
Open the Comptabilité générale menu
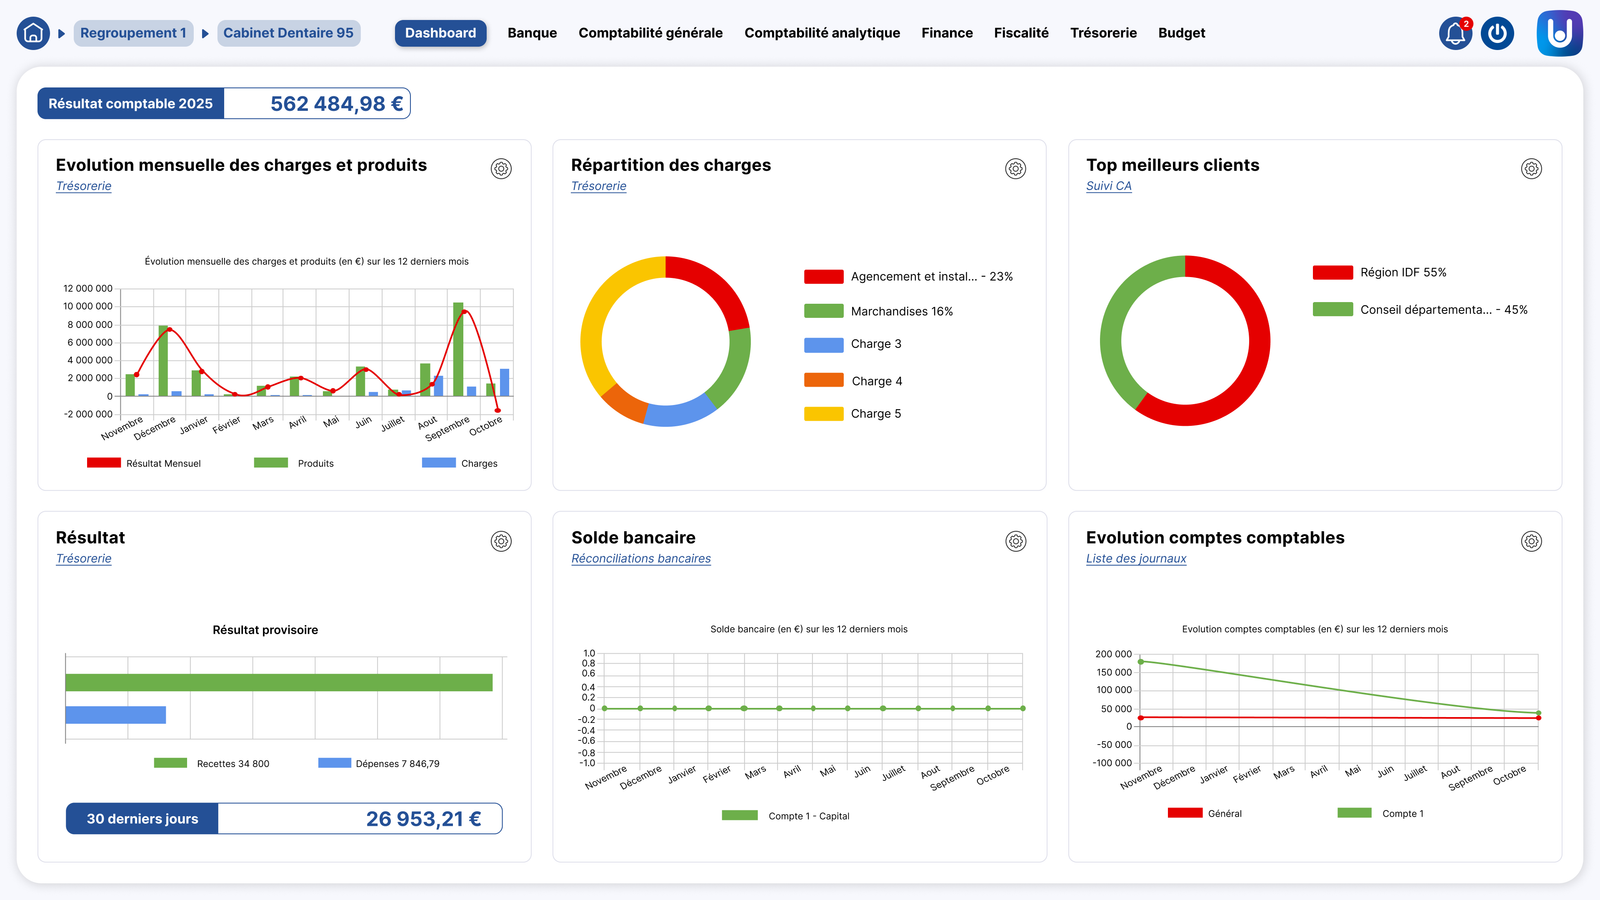[650, 33]
